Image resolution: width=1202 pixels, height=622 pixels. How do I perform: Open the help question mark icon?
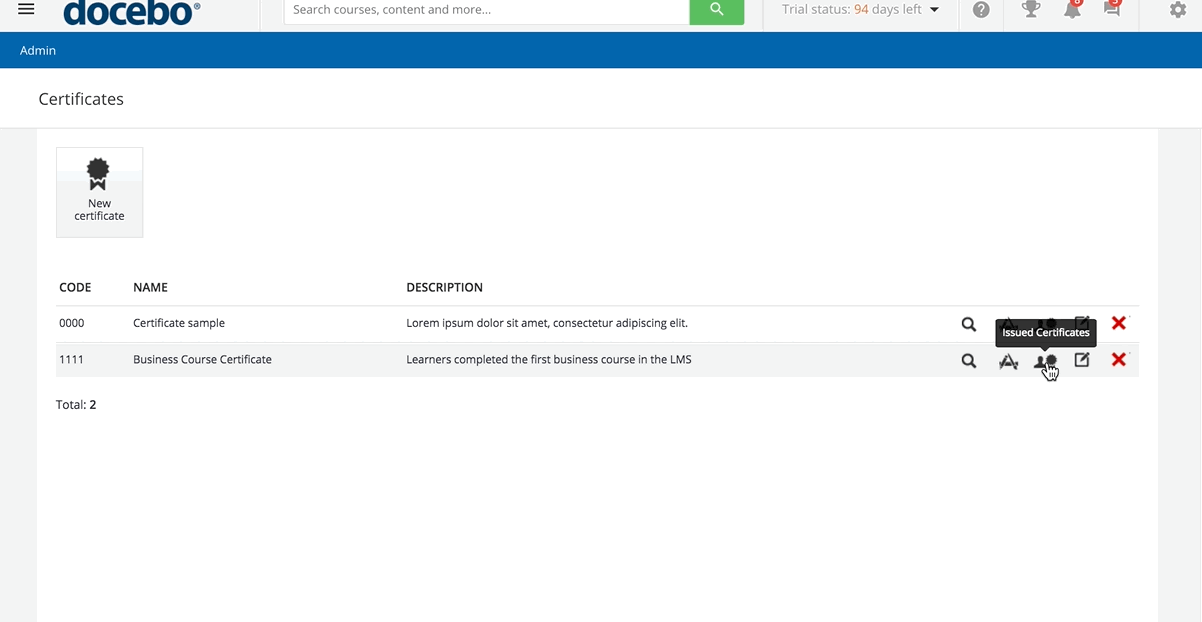(981, 10)
